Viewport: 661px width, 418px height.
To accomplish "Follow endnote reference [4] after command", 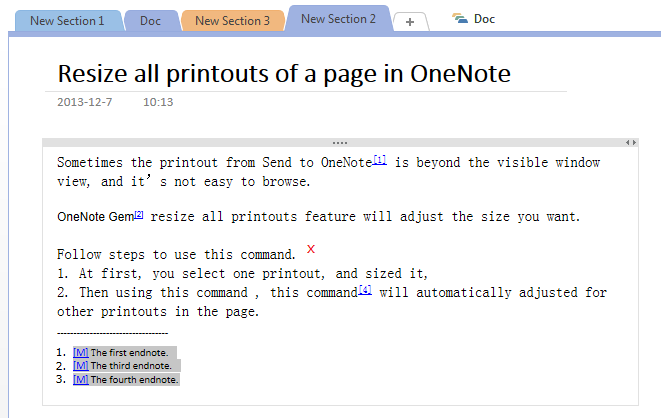I will coord(365,290).
